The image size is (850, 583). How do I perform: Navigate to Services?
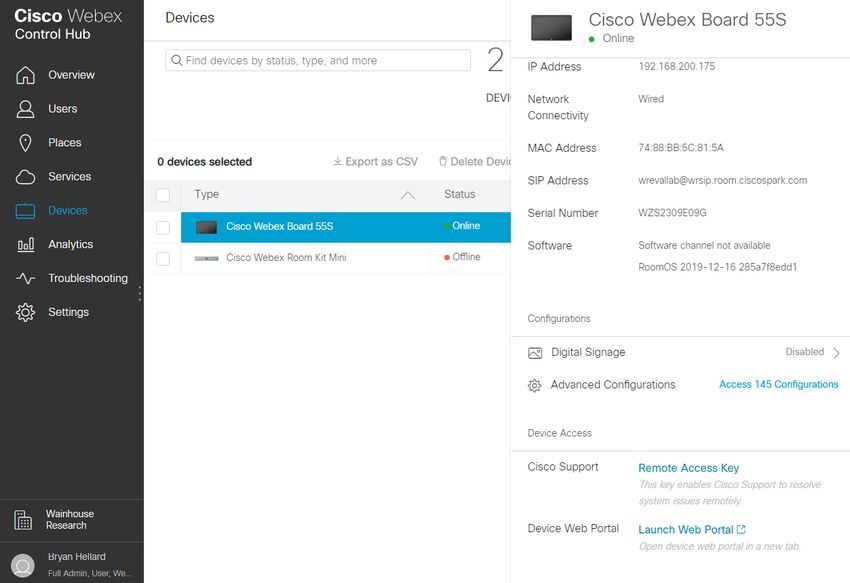click(x=70, y=177)
